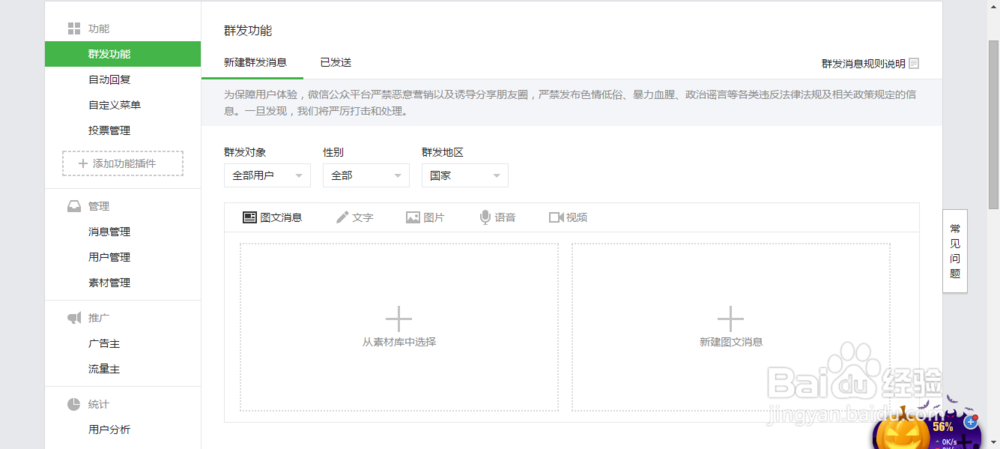1000x449 pixels.
Task: Click the 群发功能 page heading
Action: pyautogui.click(x=247, y=31)
